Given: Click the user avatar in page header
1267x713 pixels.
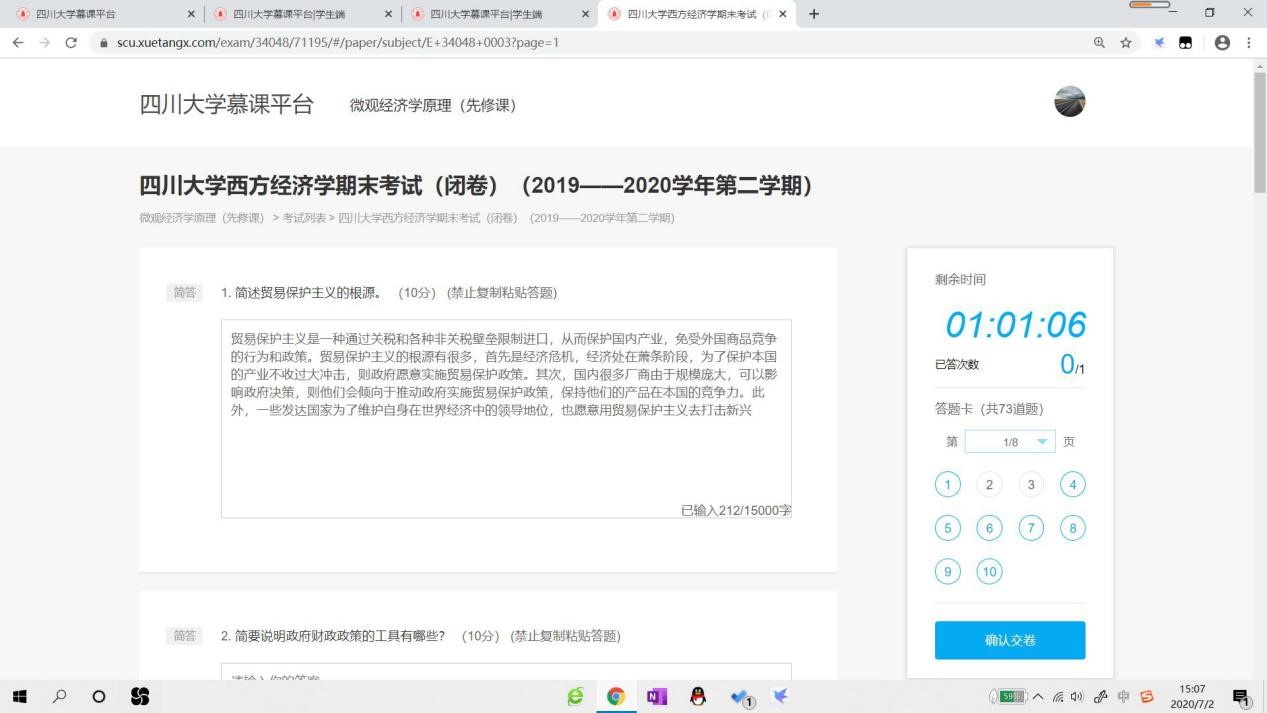Looking at the screenshot, I should click(x=1069, y=102).
